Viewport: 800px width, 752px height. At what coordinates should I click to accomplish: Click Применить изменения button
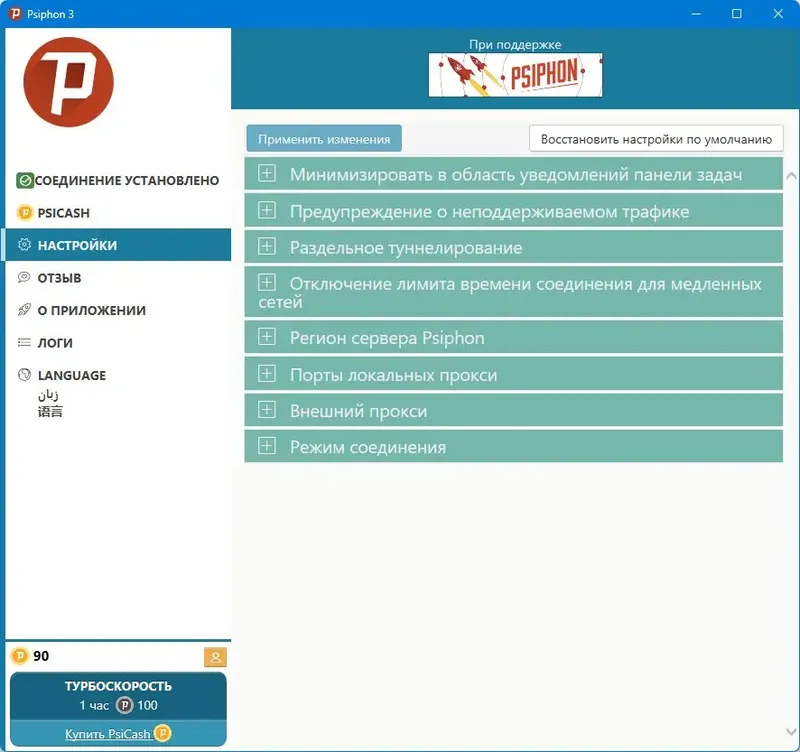click(x=324, y=139)
